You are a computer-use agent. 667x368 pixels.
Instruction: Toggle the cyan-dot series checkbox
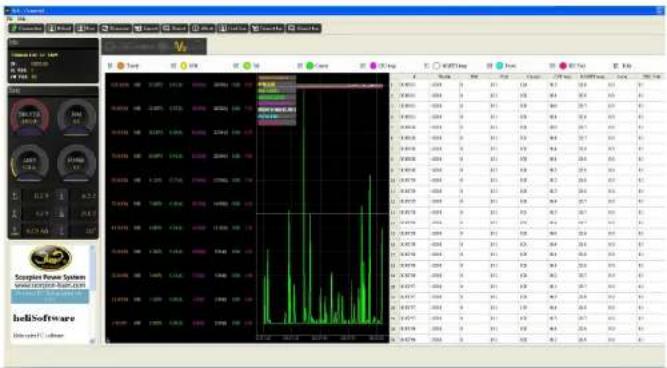[490, 66]
